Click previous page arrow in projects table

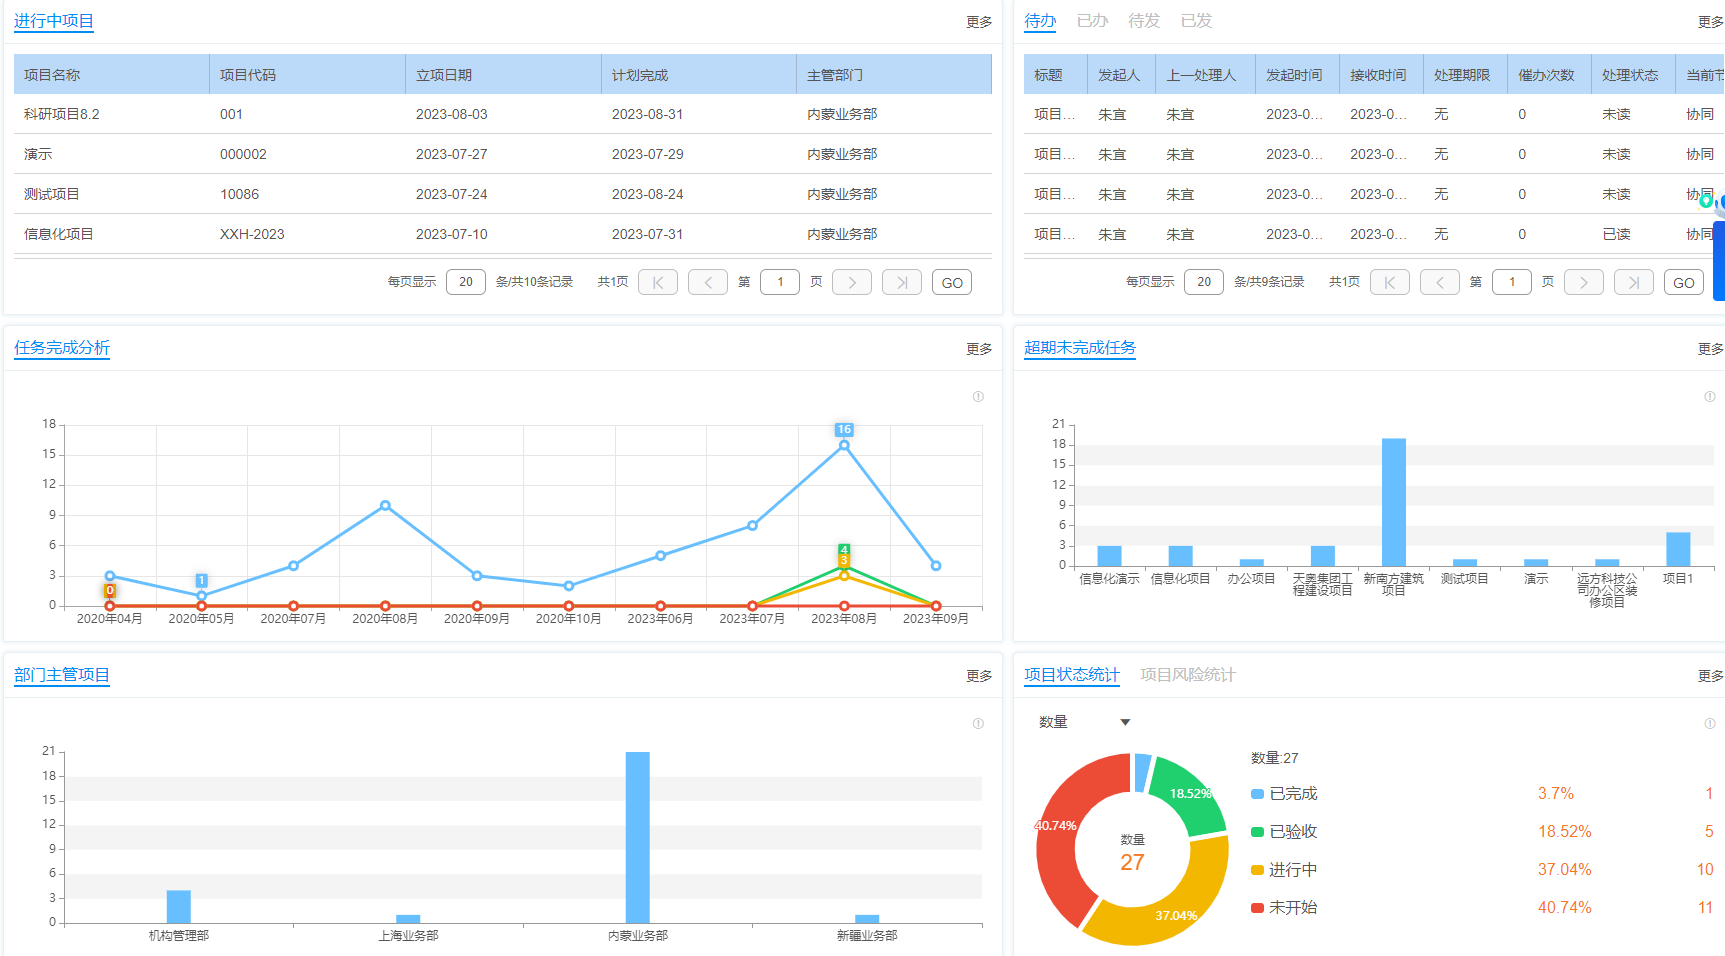pos(707,283)
